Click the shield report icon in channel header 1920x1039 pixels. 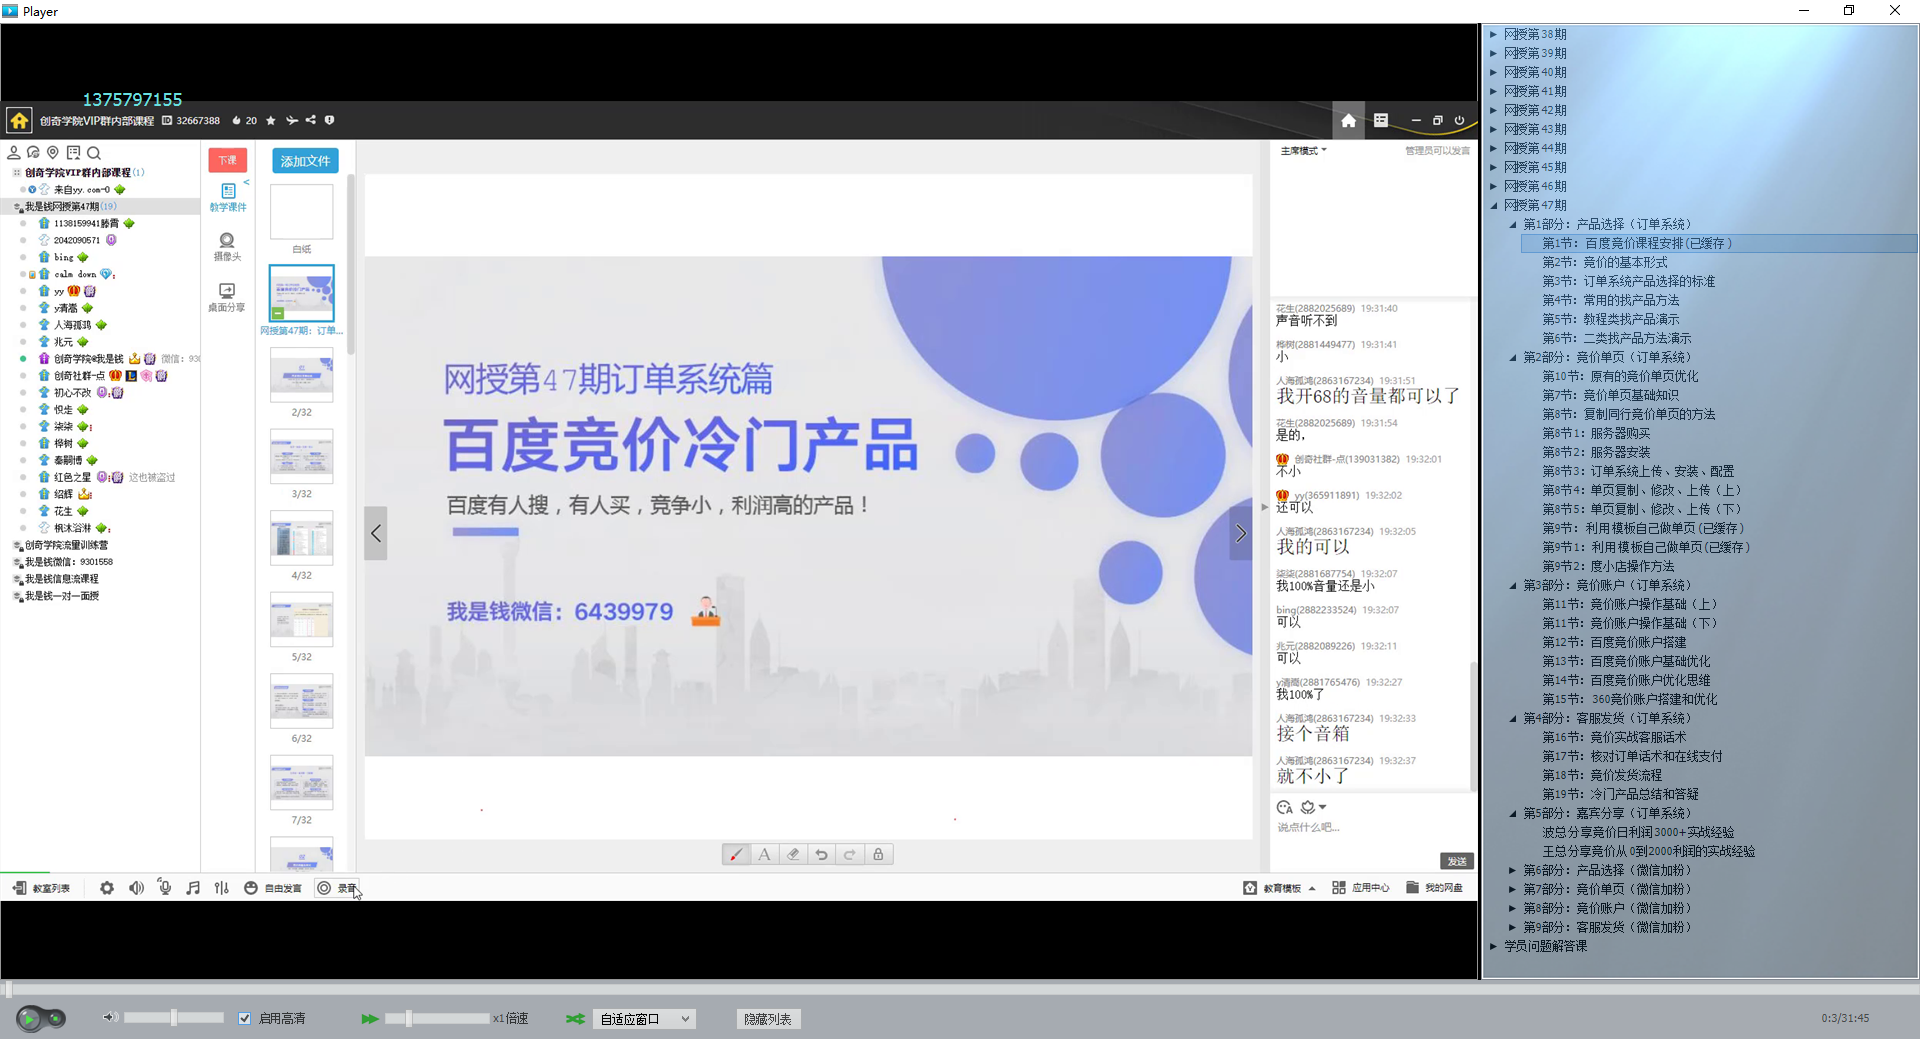329,120
